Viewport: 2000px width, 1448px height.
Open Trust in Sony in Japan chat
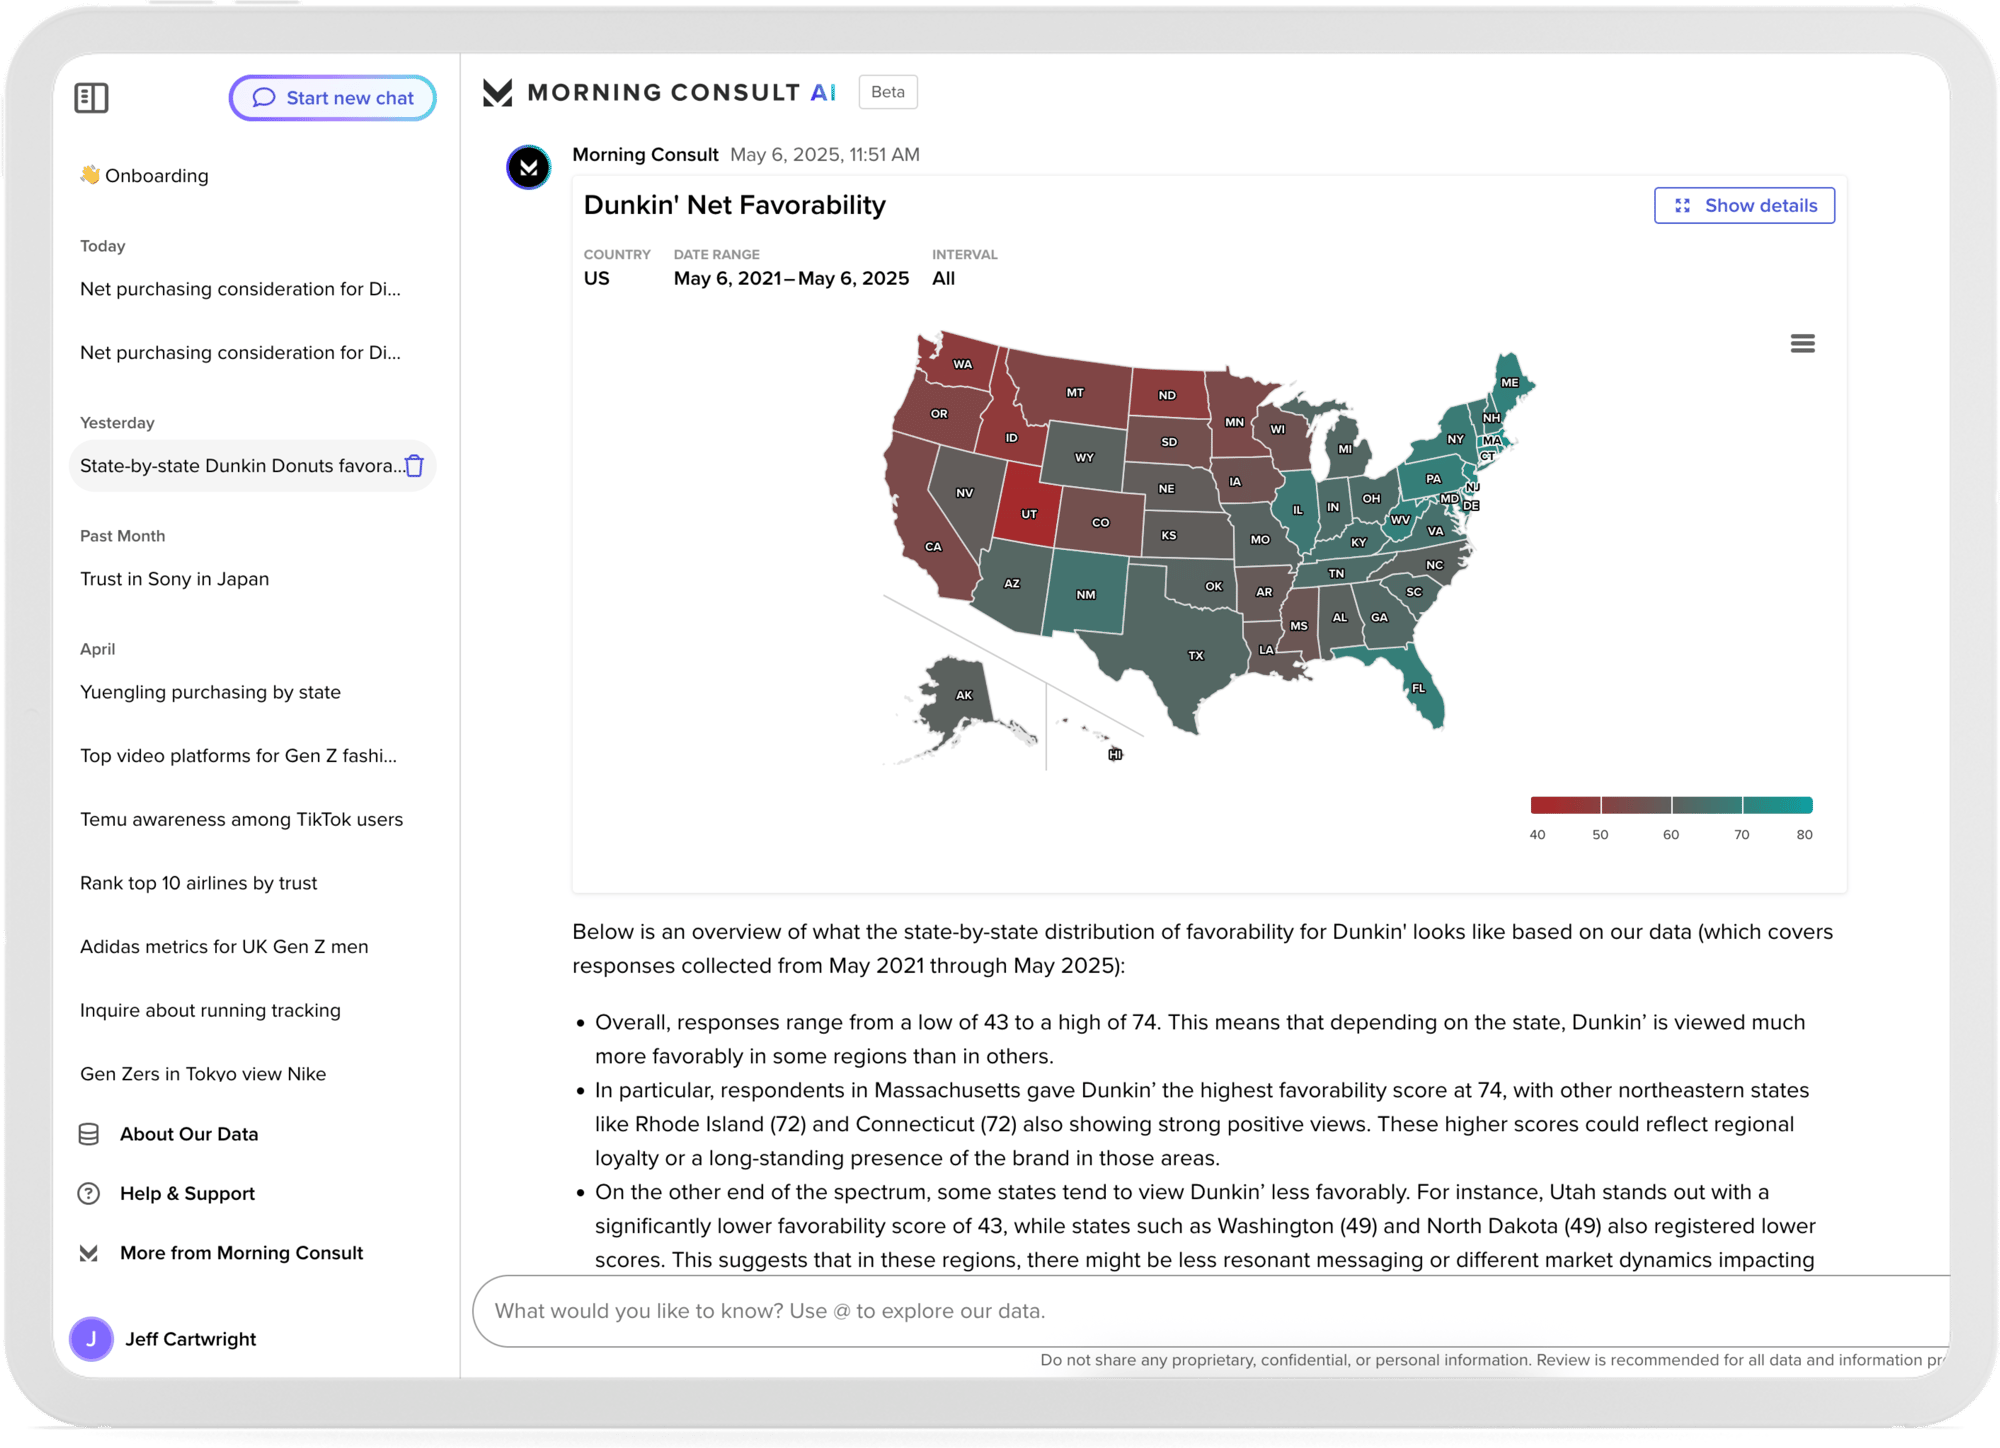point(174,579)
